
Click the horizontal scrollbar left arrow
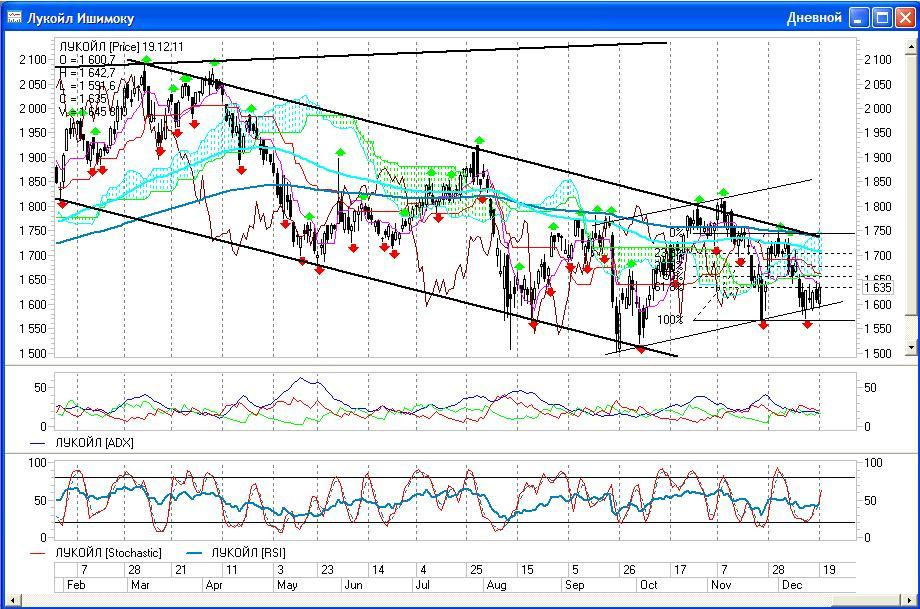click(x=13, y=600)
